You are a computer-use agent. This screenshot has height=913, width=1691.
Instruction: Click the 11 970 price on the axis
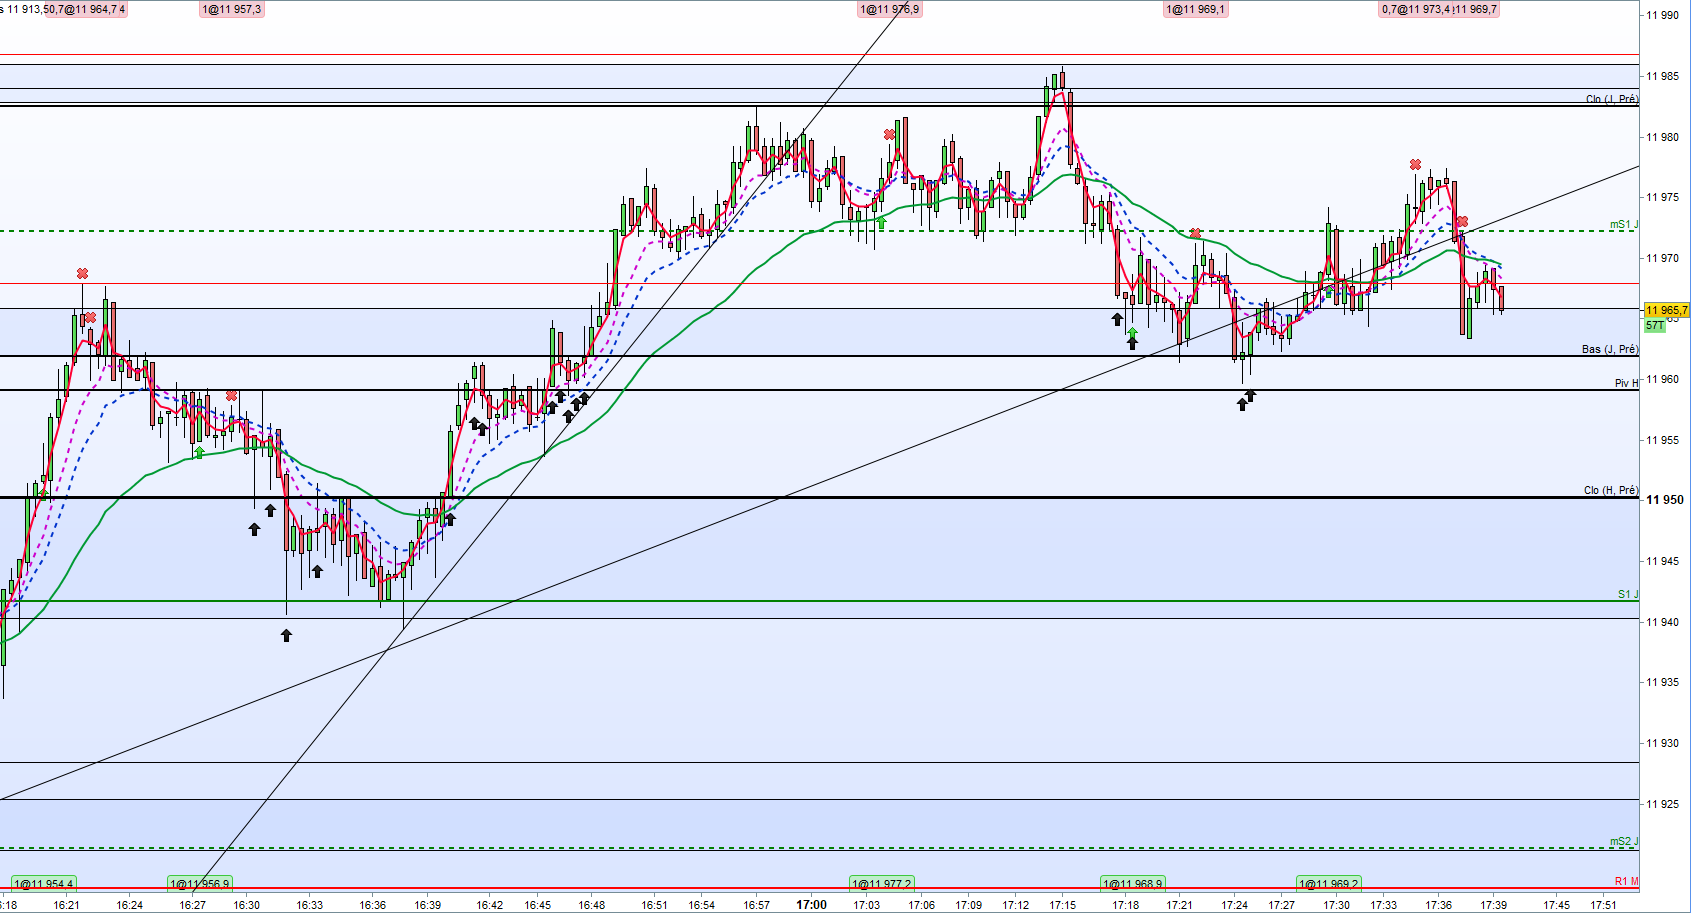click(x=1662, y=258)
